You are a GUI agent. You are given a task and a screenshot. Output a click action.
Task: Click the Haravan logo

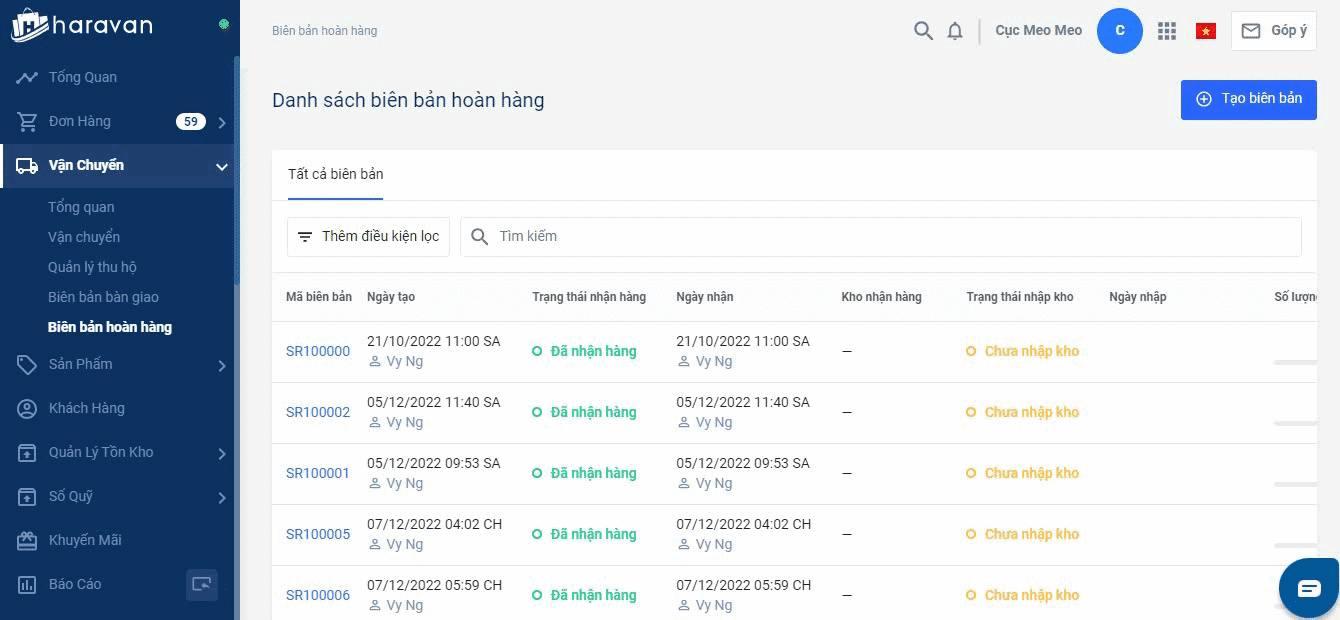pos(82,26)
